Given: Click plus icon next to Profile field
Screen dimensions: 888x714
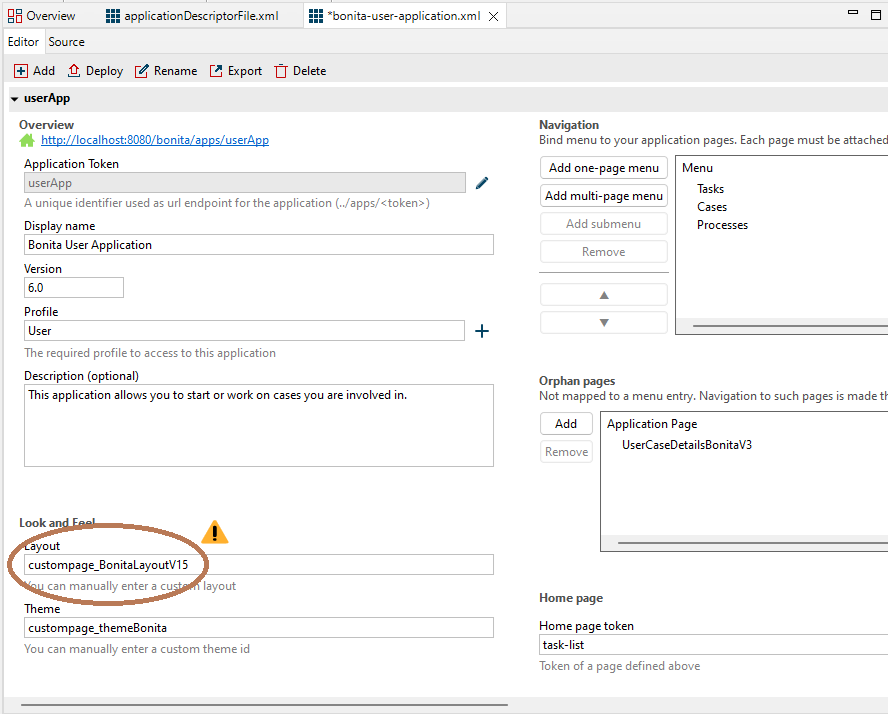Looking at the screenshot, I should point(481,331).
